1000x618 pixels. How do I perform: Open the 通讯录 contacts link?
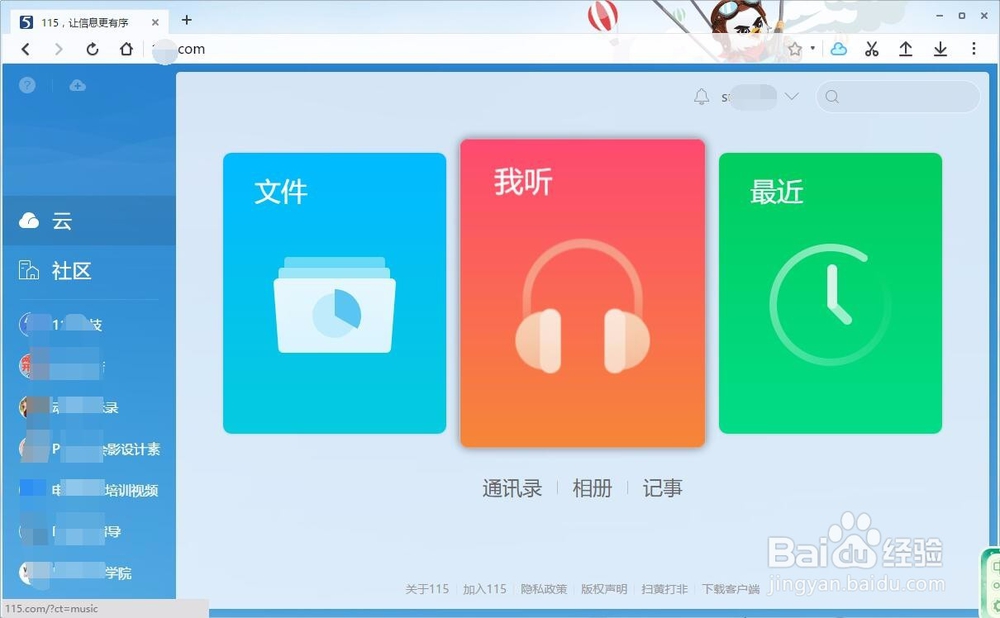pyautogui.click(x=512, y=489)
